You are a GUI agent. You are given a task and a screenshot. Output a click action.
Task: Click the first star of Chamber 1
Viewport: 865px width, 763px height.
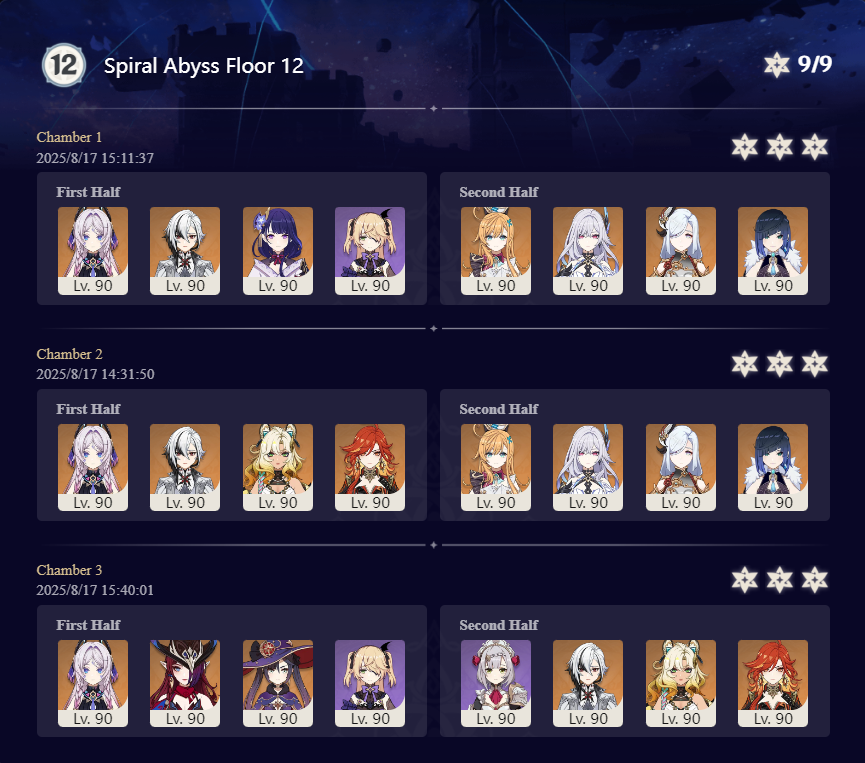tap(745, 147)
